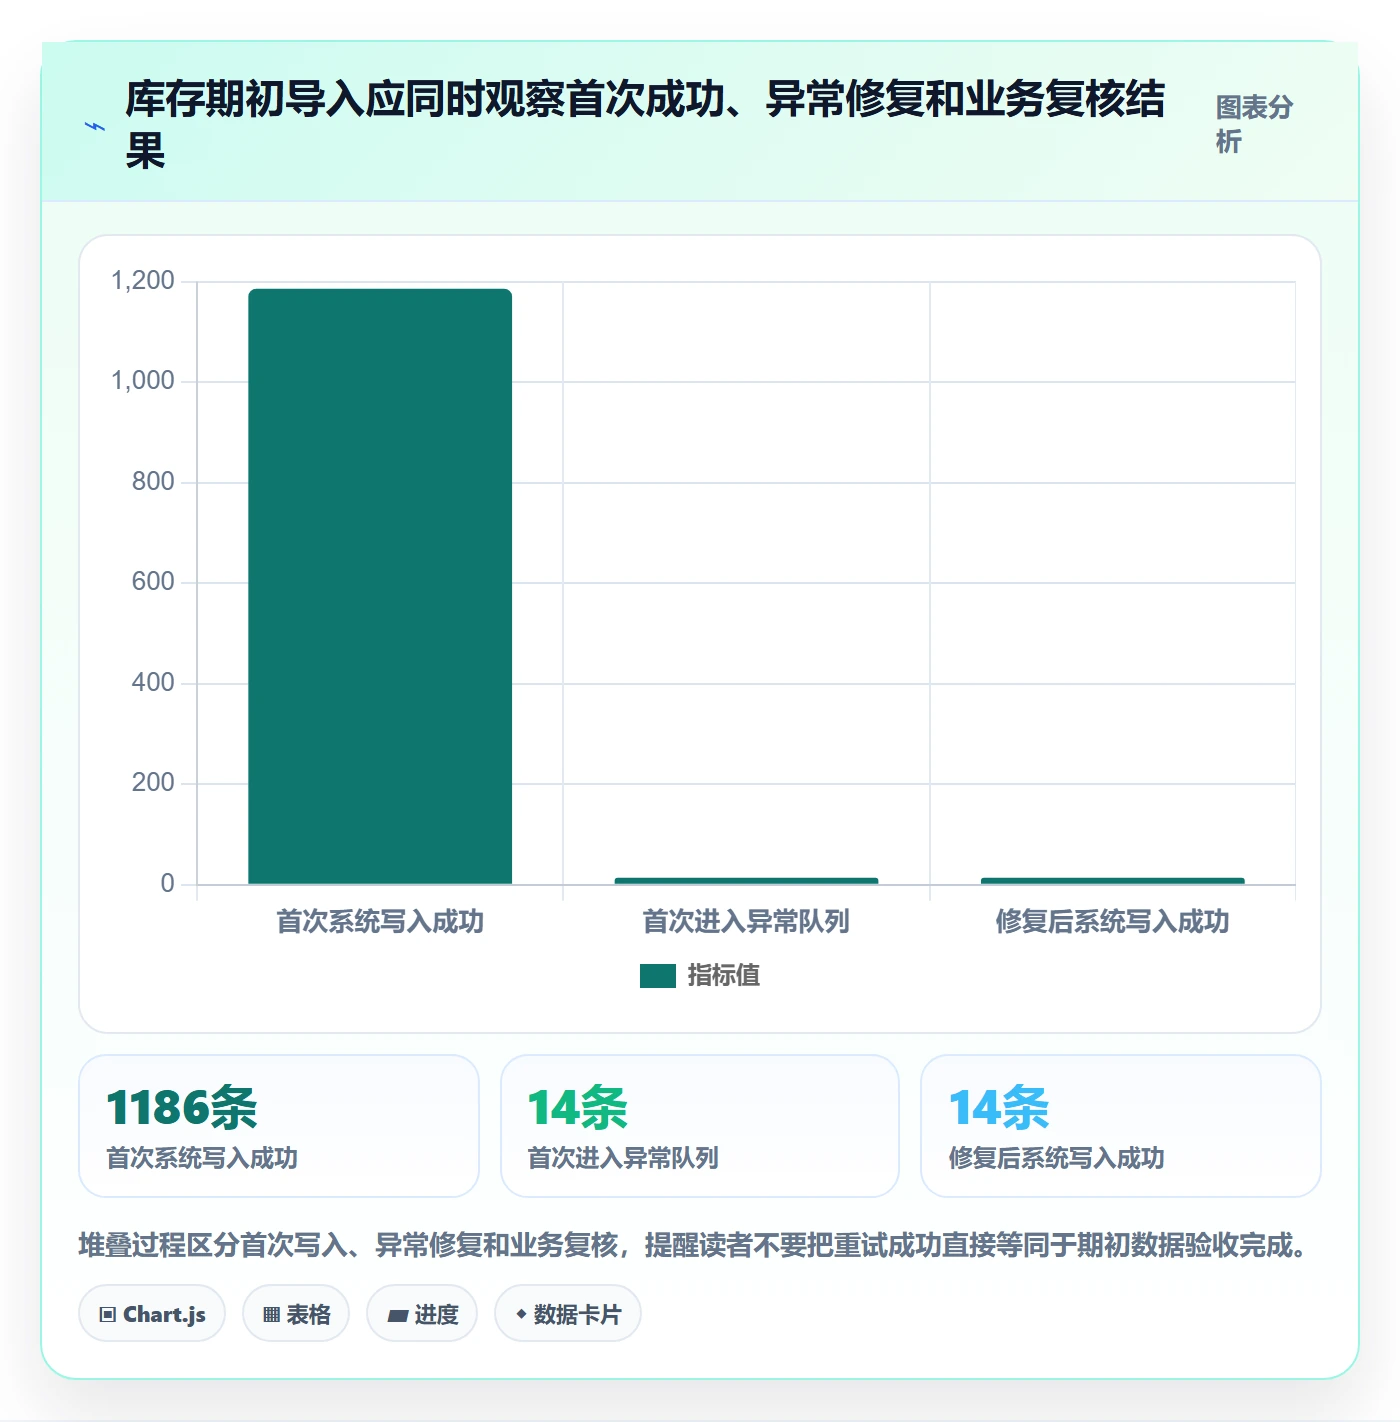Screen dimensions: 1400x1422
Task: Toggle the 指标值 legend color swatch
Action: tap(658, 976)
